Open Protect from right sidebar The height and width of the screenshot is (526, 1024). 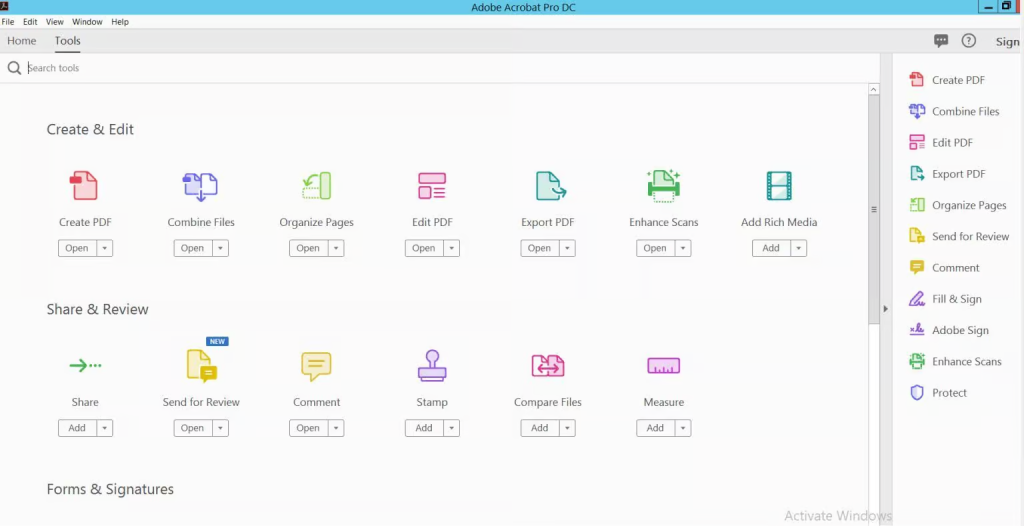(938, 393)
